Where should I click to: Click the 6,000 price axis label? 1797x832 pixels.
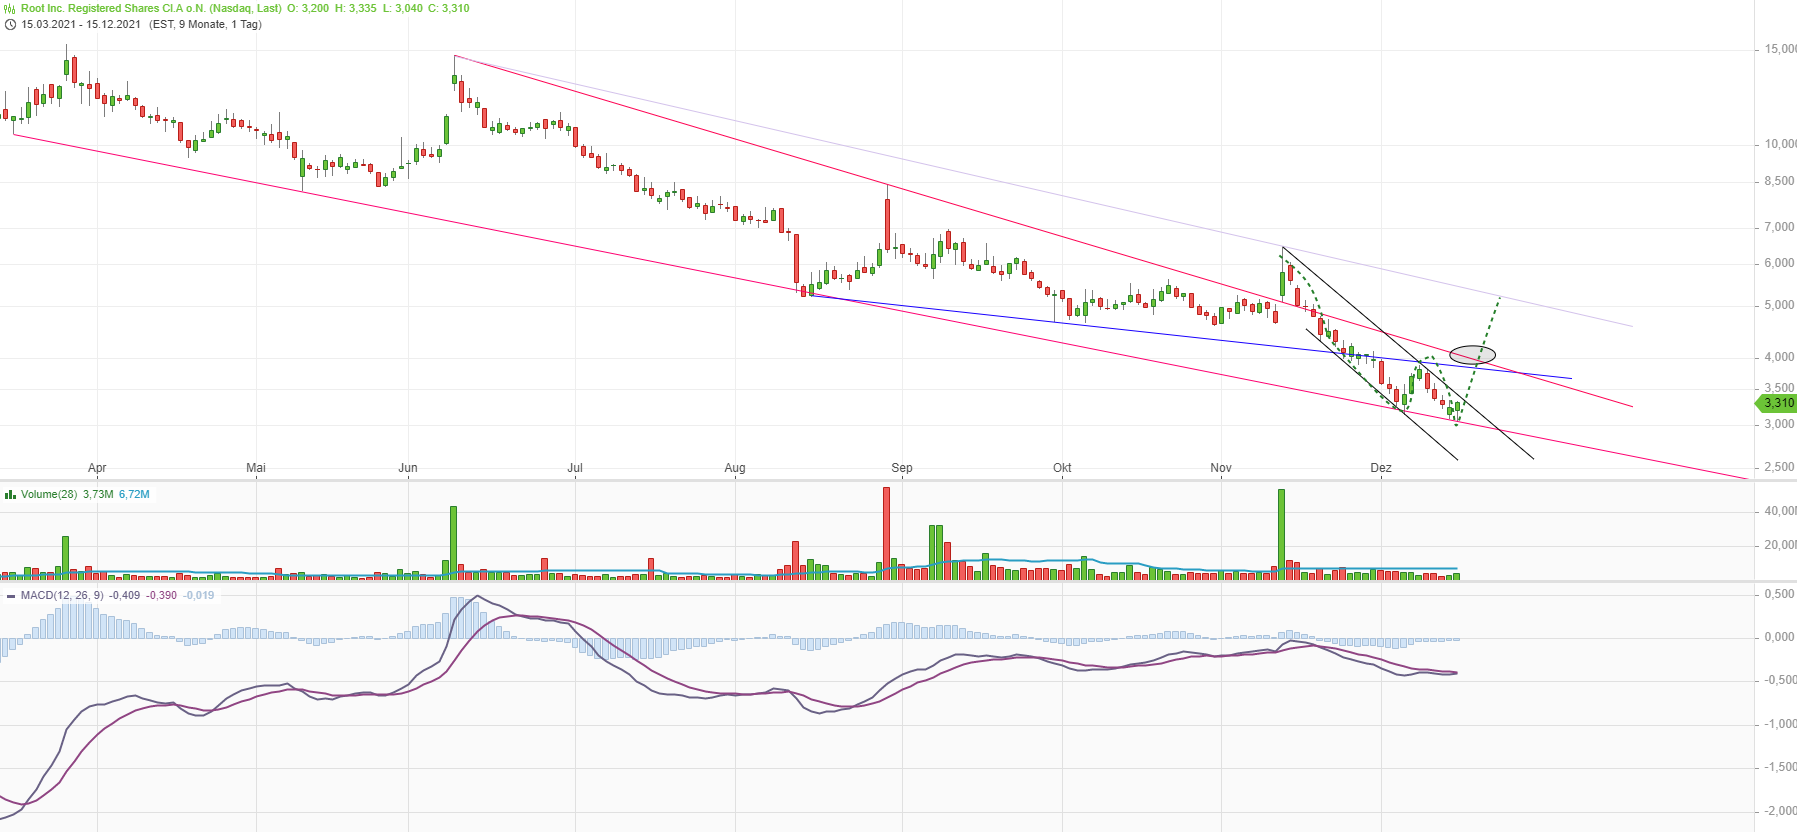pos(1779,263)
